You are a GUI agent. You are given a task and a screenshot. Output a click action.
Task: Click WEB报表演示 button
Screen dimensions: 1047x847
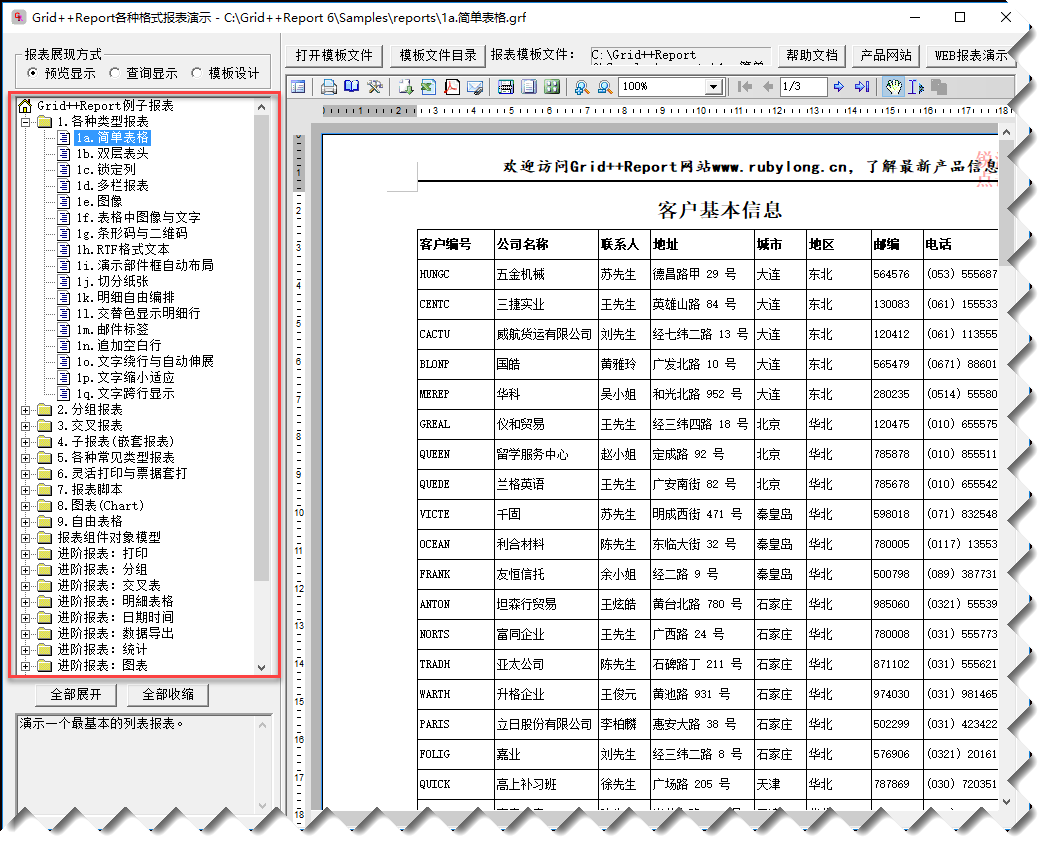point(972,55)
